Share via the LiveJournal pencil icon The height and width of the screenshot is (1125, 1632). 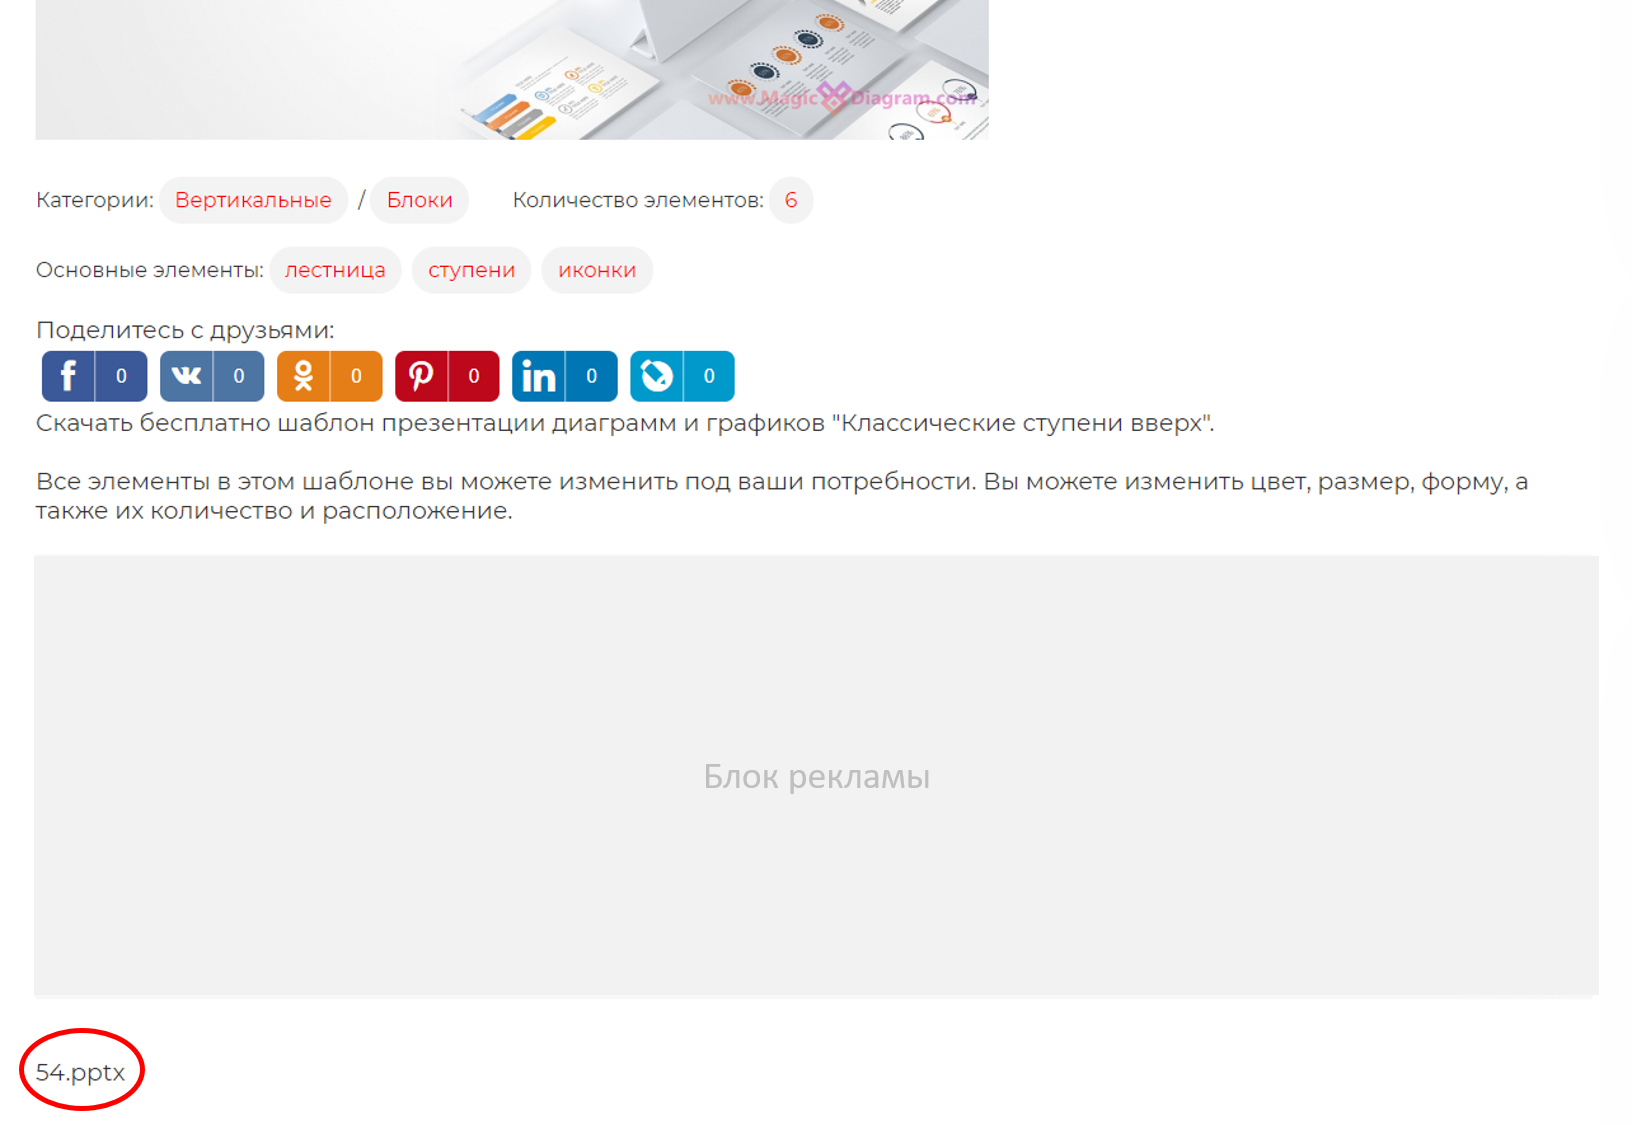click(656, 376)
